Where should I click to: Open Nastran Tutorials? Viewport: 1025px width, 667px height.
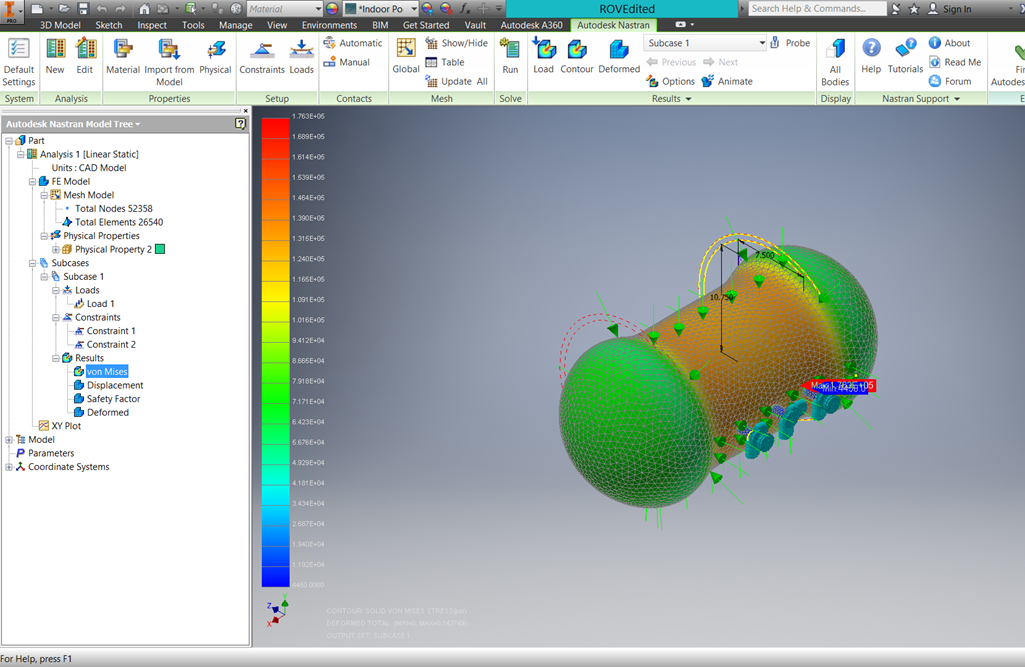pyautogui.click(x=905, y=57)
